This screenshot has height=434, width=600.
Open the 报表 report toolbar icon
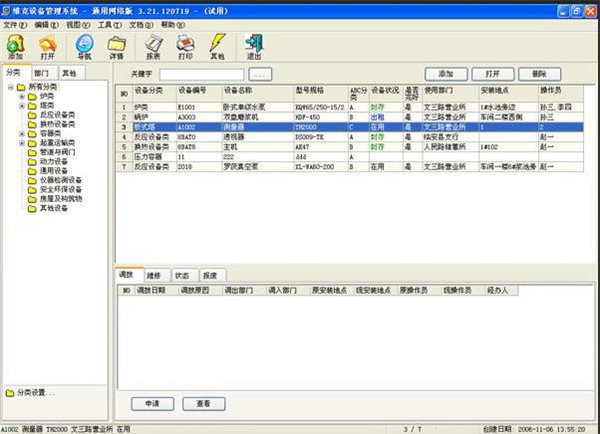[153, 47]
